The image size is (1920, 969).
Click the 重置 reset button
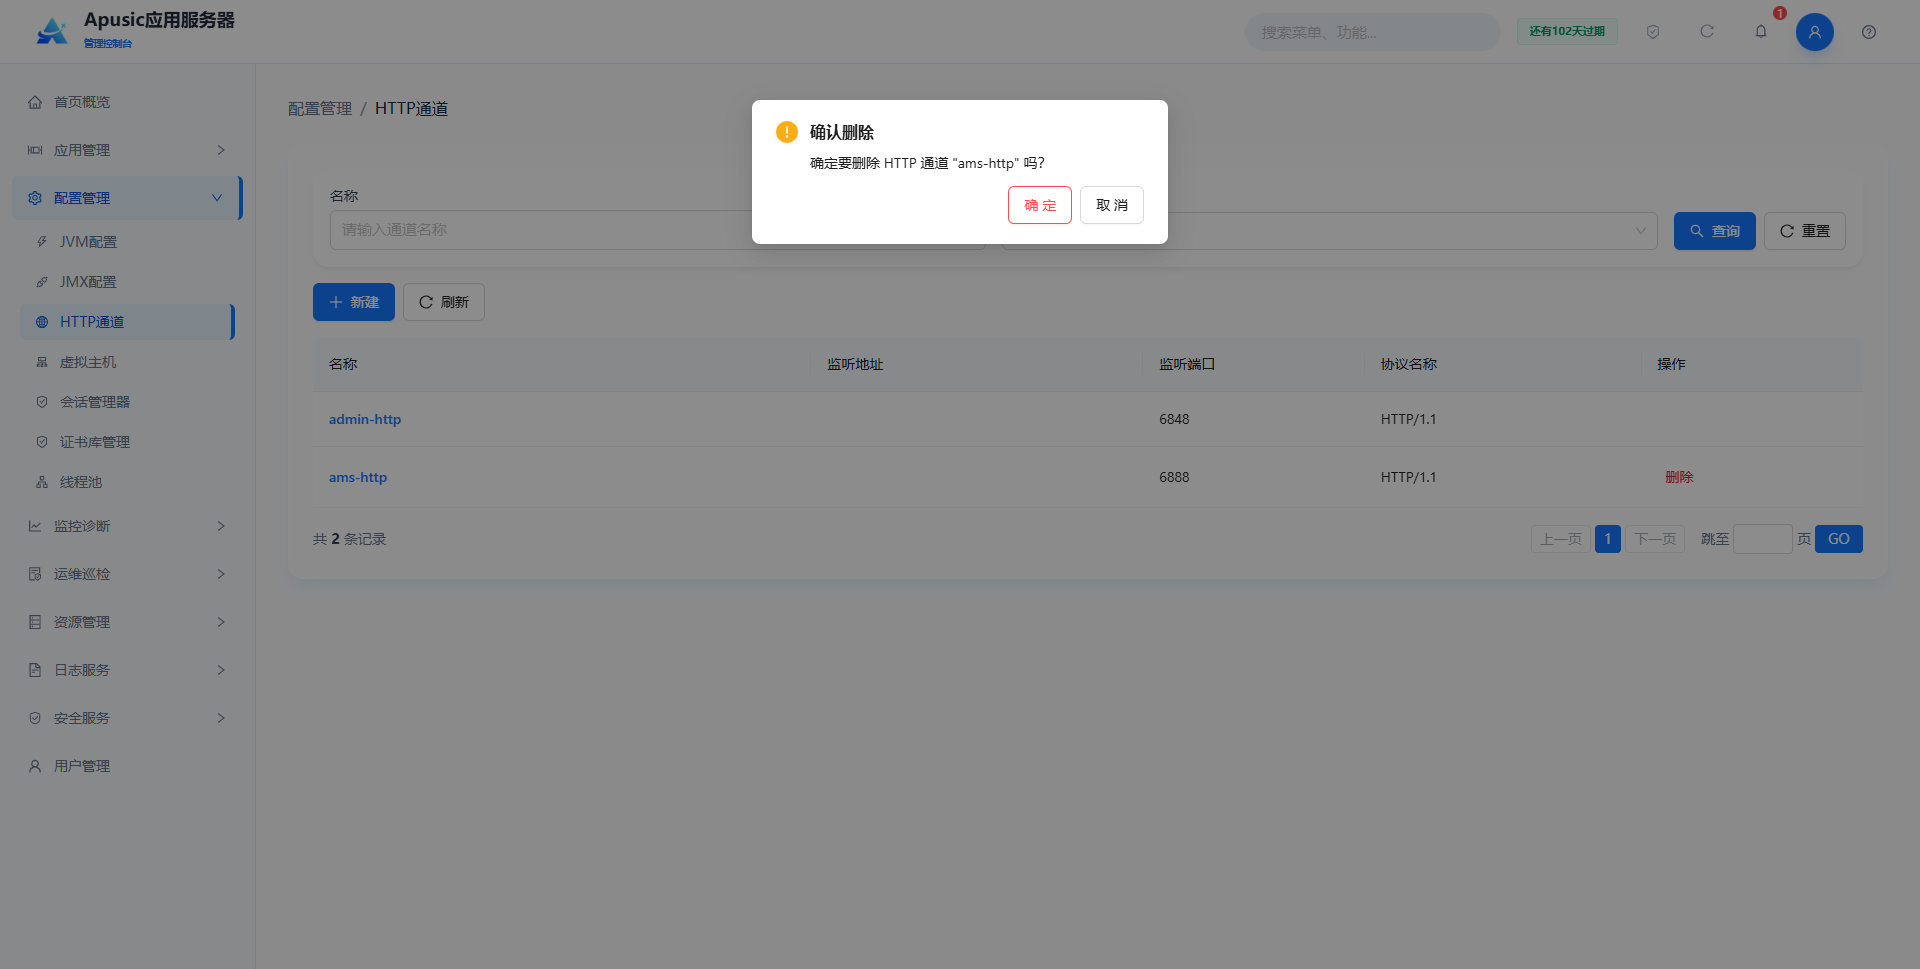tap(1804, 231)
